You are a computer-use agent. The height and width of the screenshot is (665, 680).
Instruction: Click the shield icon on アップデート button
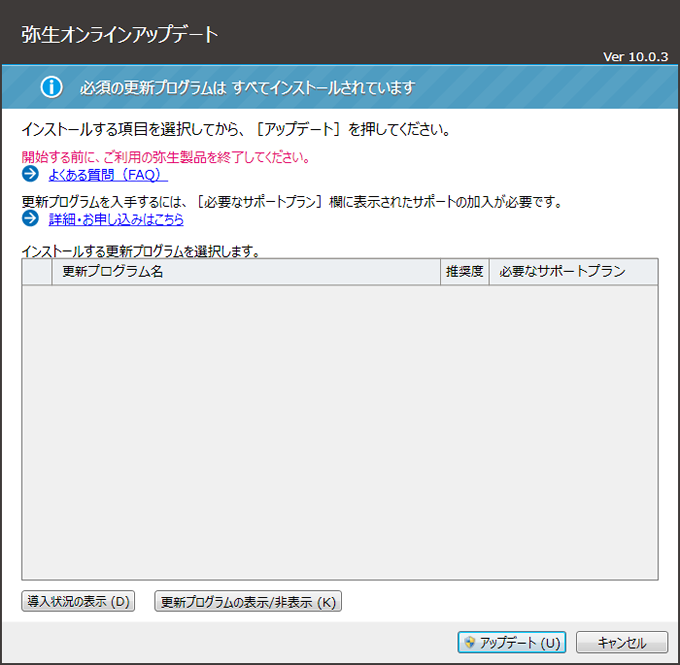click(x=470, y=642)
